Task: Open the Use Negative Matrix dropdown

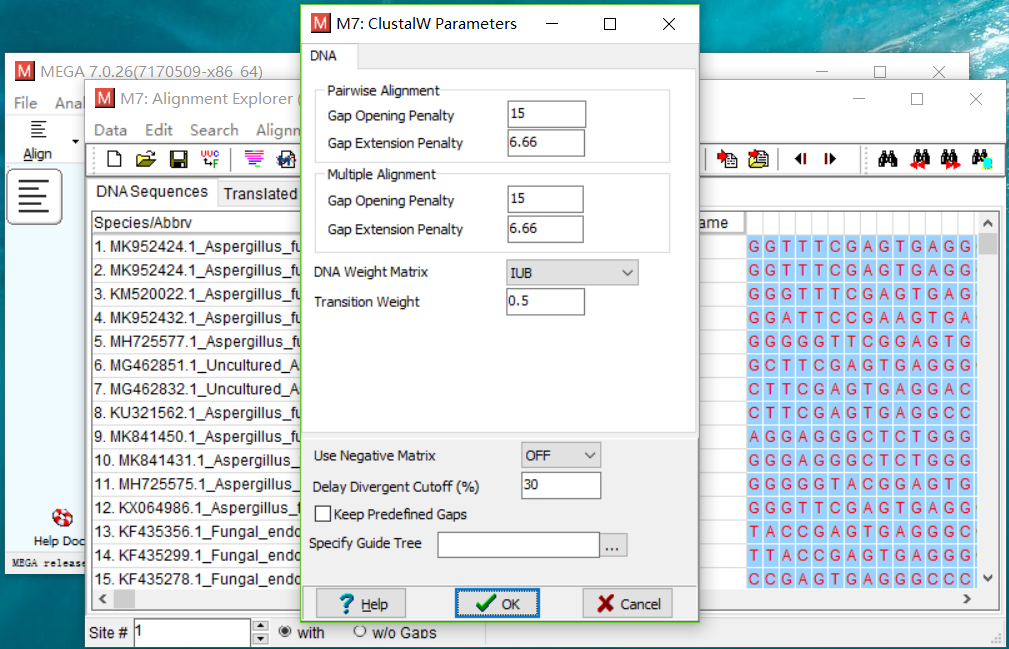Action: coord(560,455)
